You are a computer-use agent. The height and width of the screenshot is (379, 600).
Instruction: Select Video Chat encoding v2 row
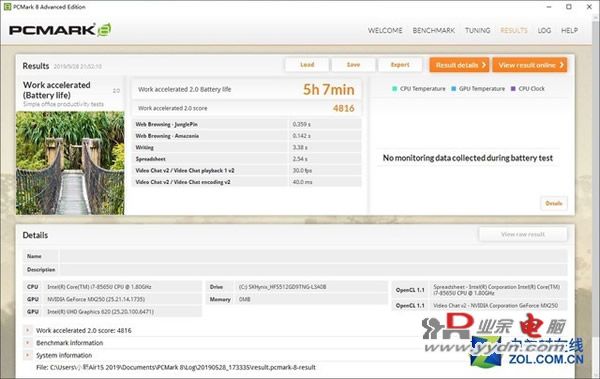point(247,182)
